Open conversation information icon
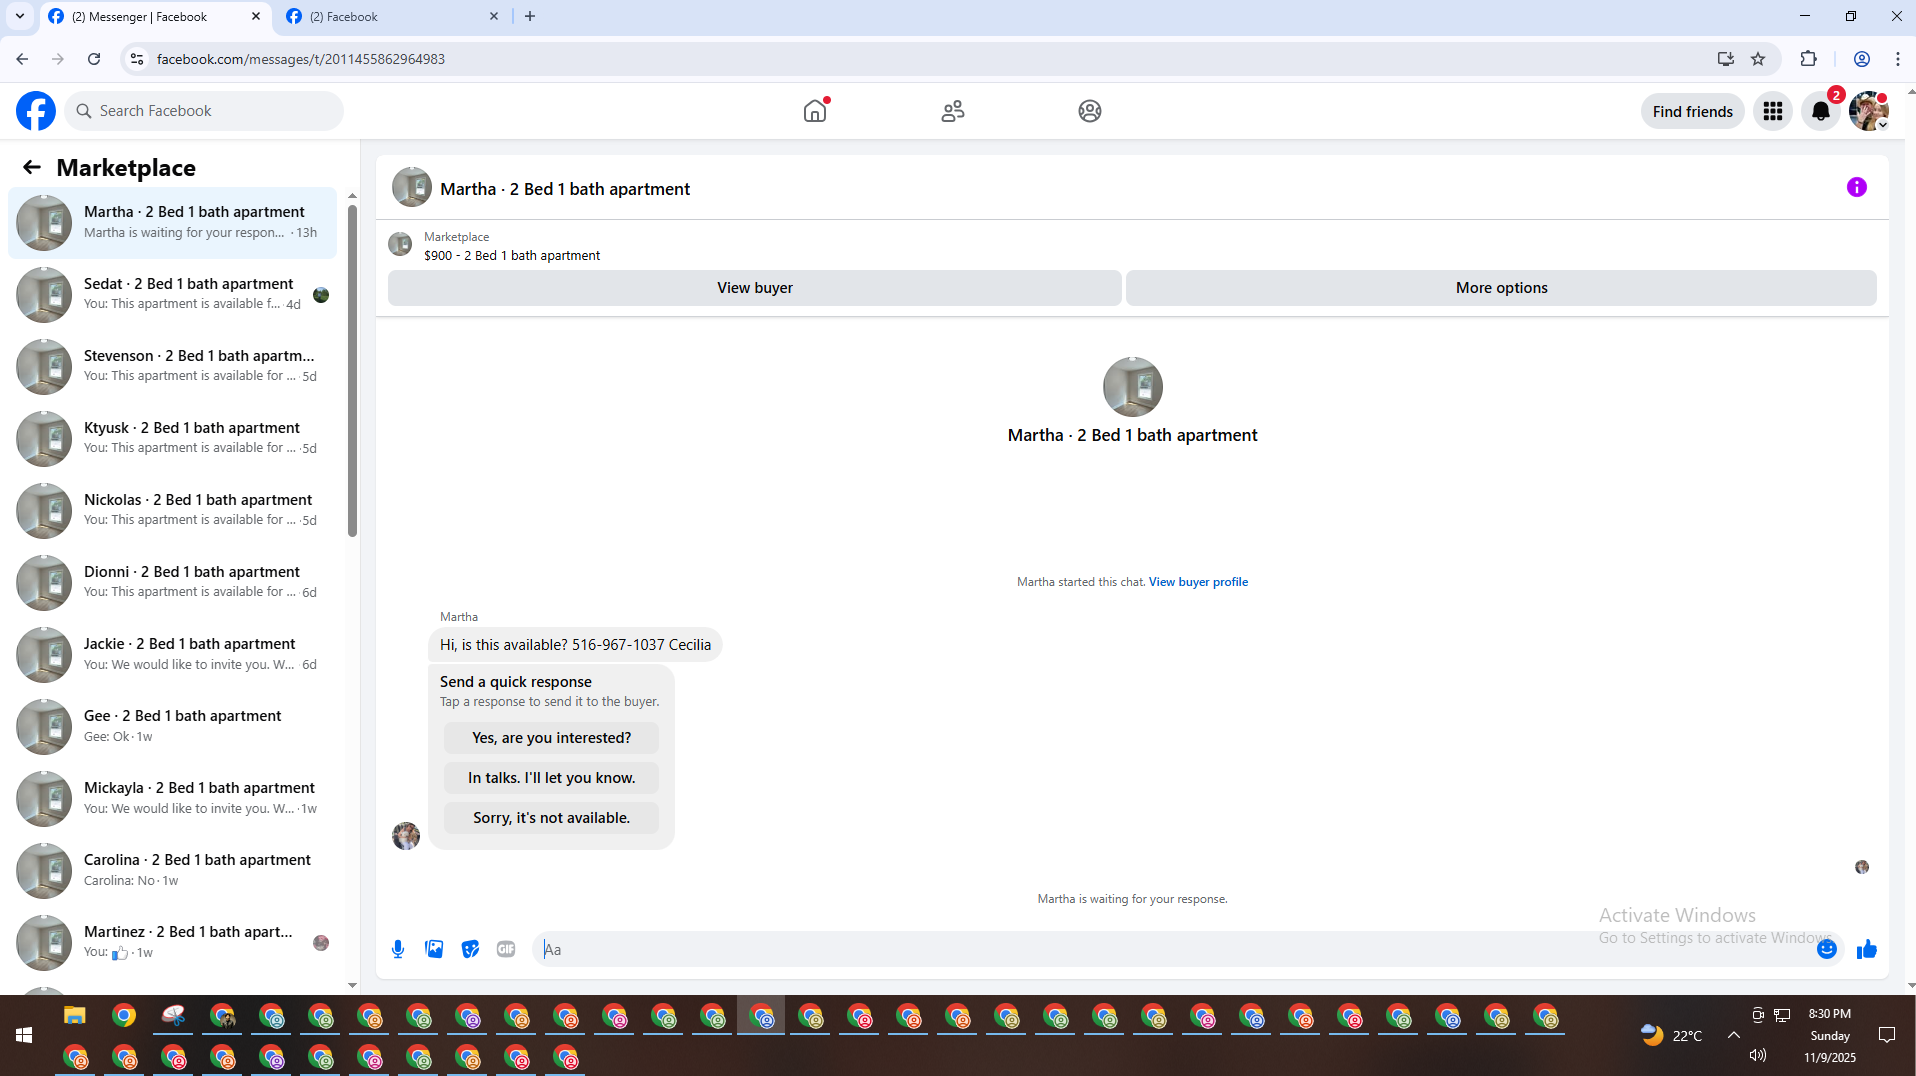1916x1076 pixels. point(1857,187)
